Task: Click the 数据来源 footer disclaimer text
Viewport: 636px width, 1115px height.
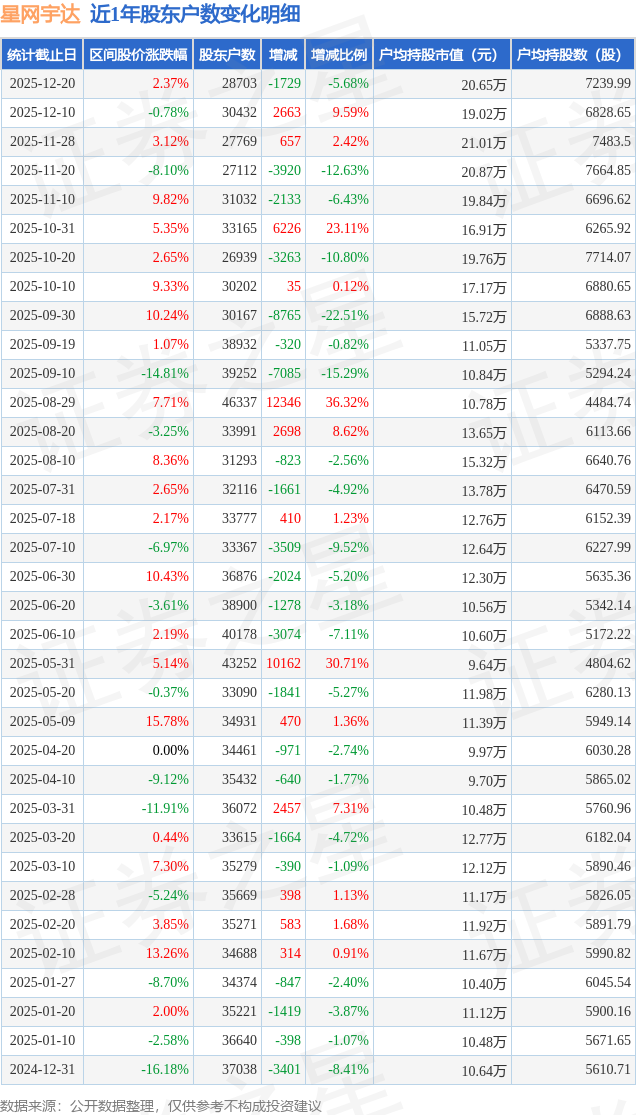Action: (x=161, y=1105)
